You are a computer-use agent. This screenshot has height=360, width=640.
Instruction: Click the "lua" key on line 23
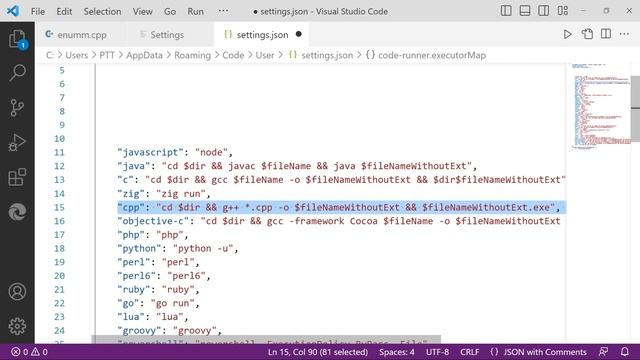tap(131, 317)
